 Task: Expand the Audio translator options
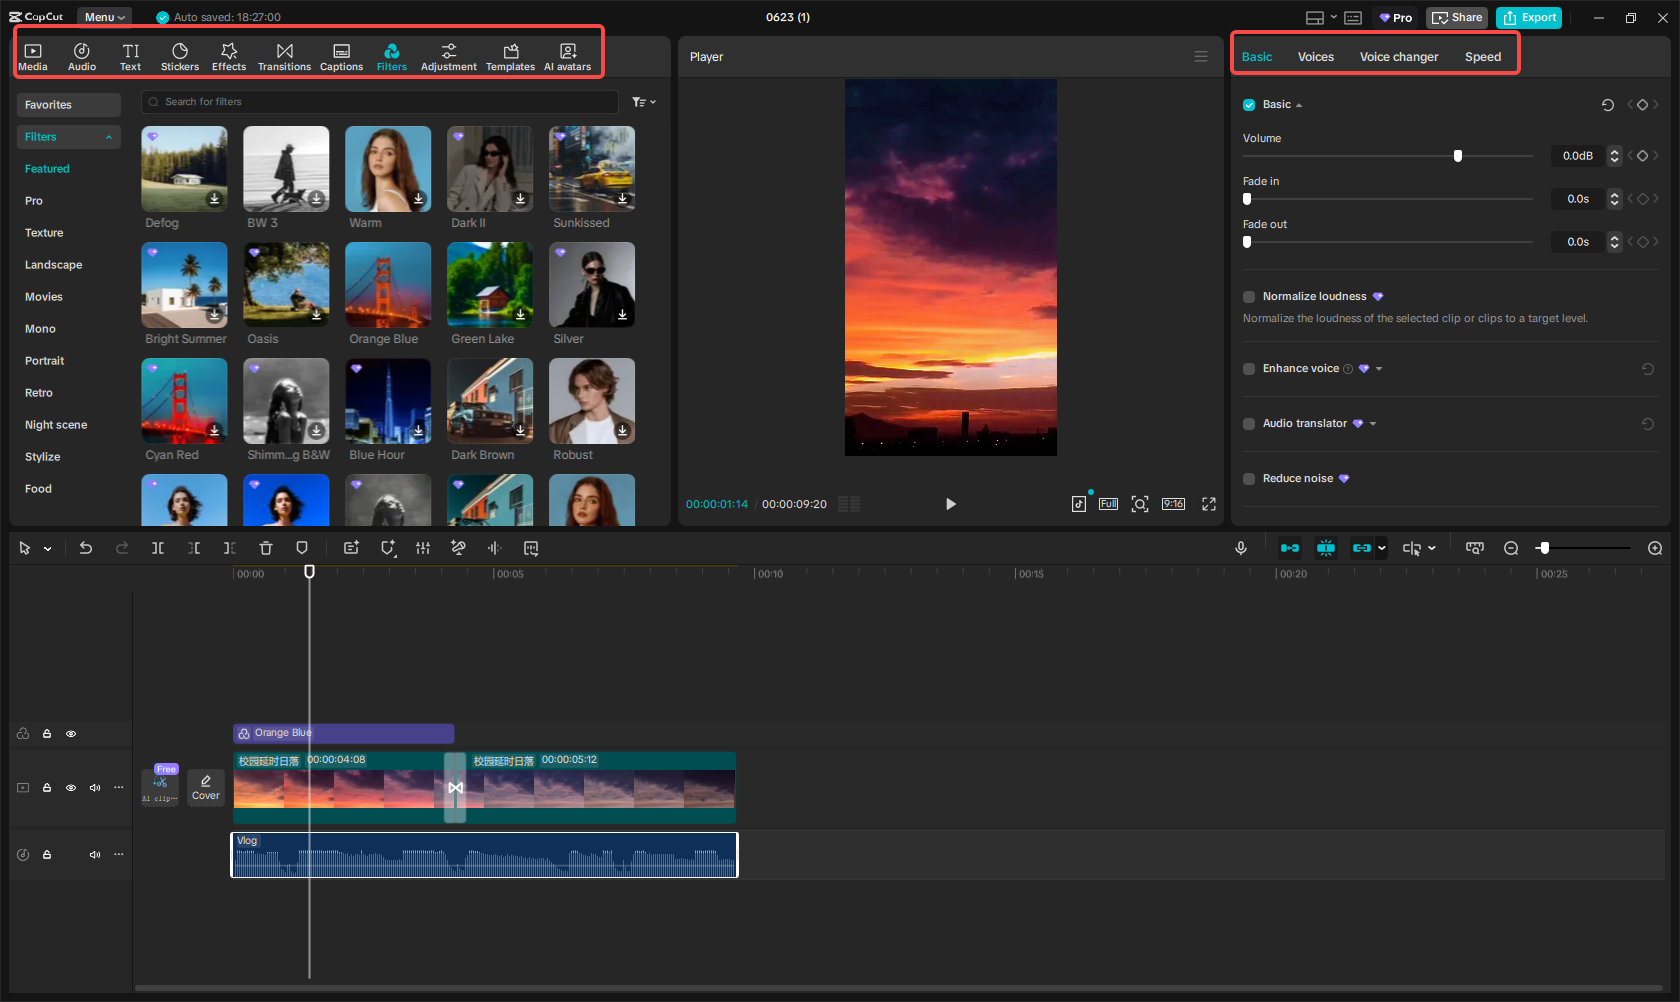click(x=1375, y=423)
